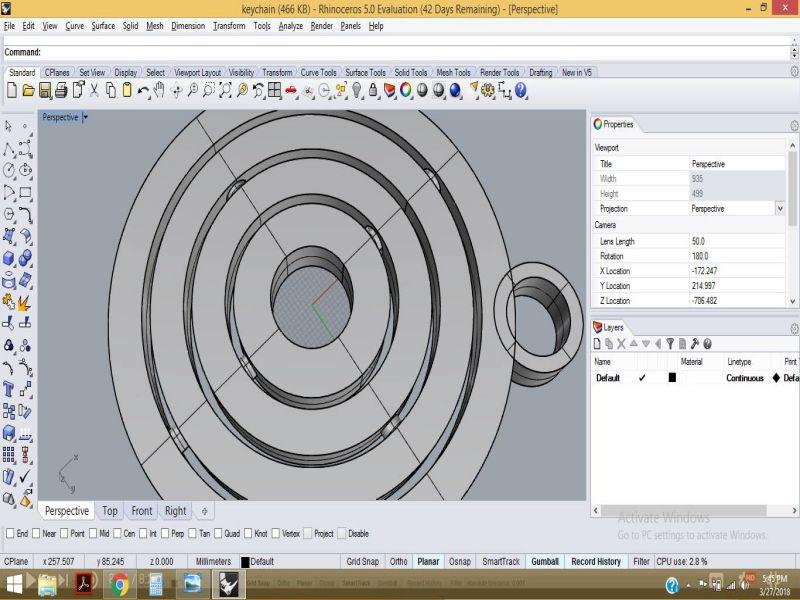Check the Project osnap option
This screenshot has height=600, width=800.
pyautogui.click(x=308, y=534)
